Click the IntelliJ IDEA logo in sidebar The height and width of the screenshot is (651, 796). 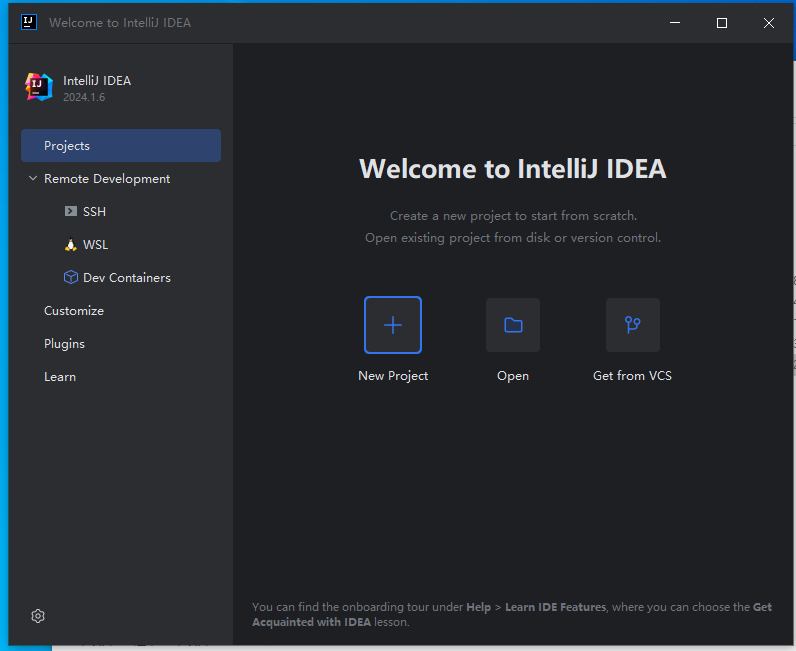39,87
